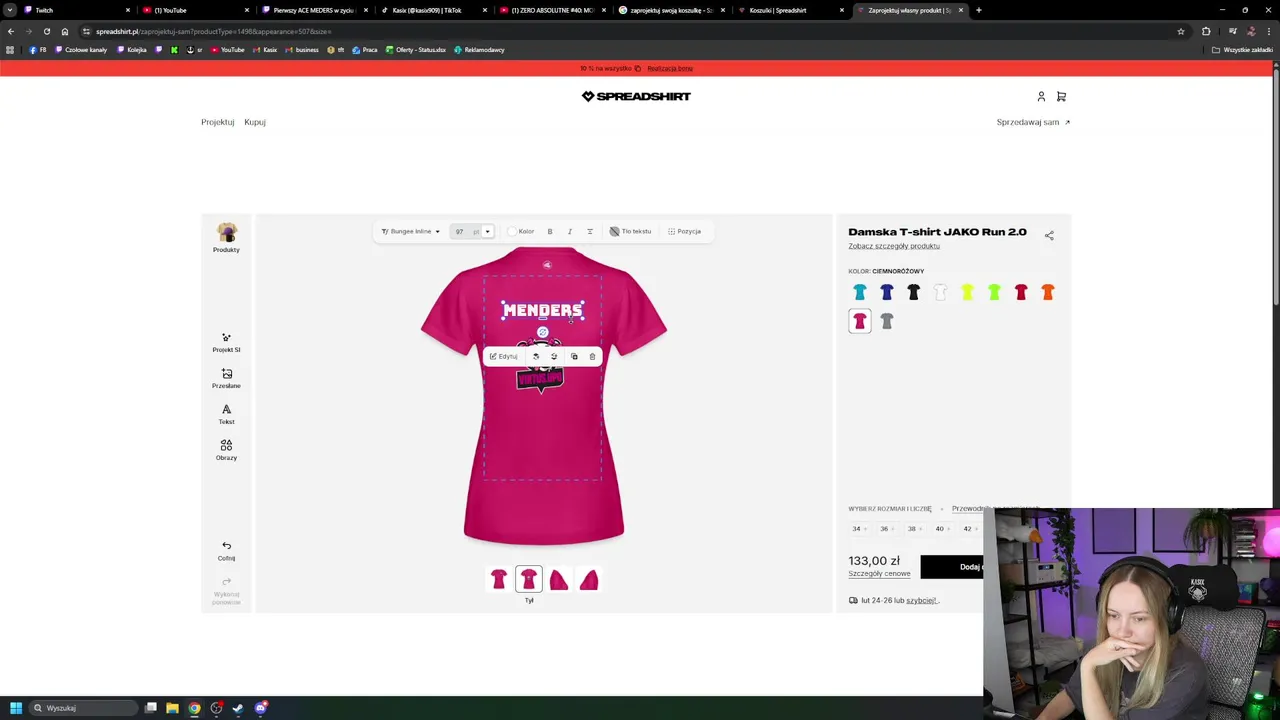1280x720 pixels.
Task: Open the Pozycja position options
Action: 685,231
